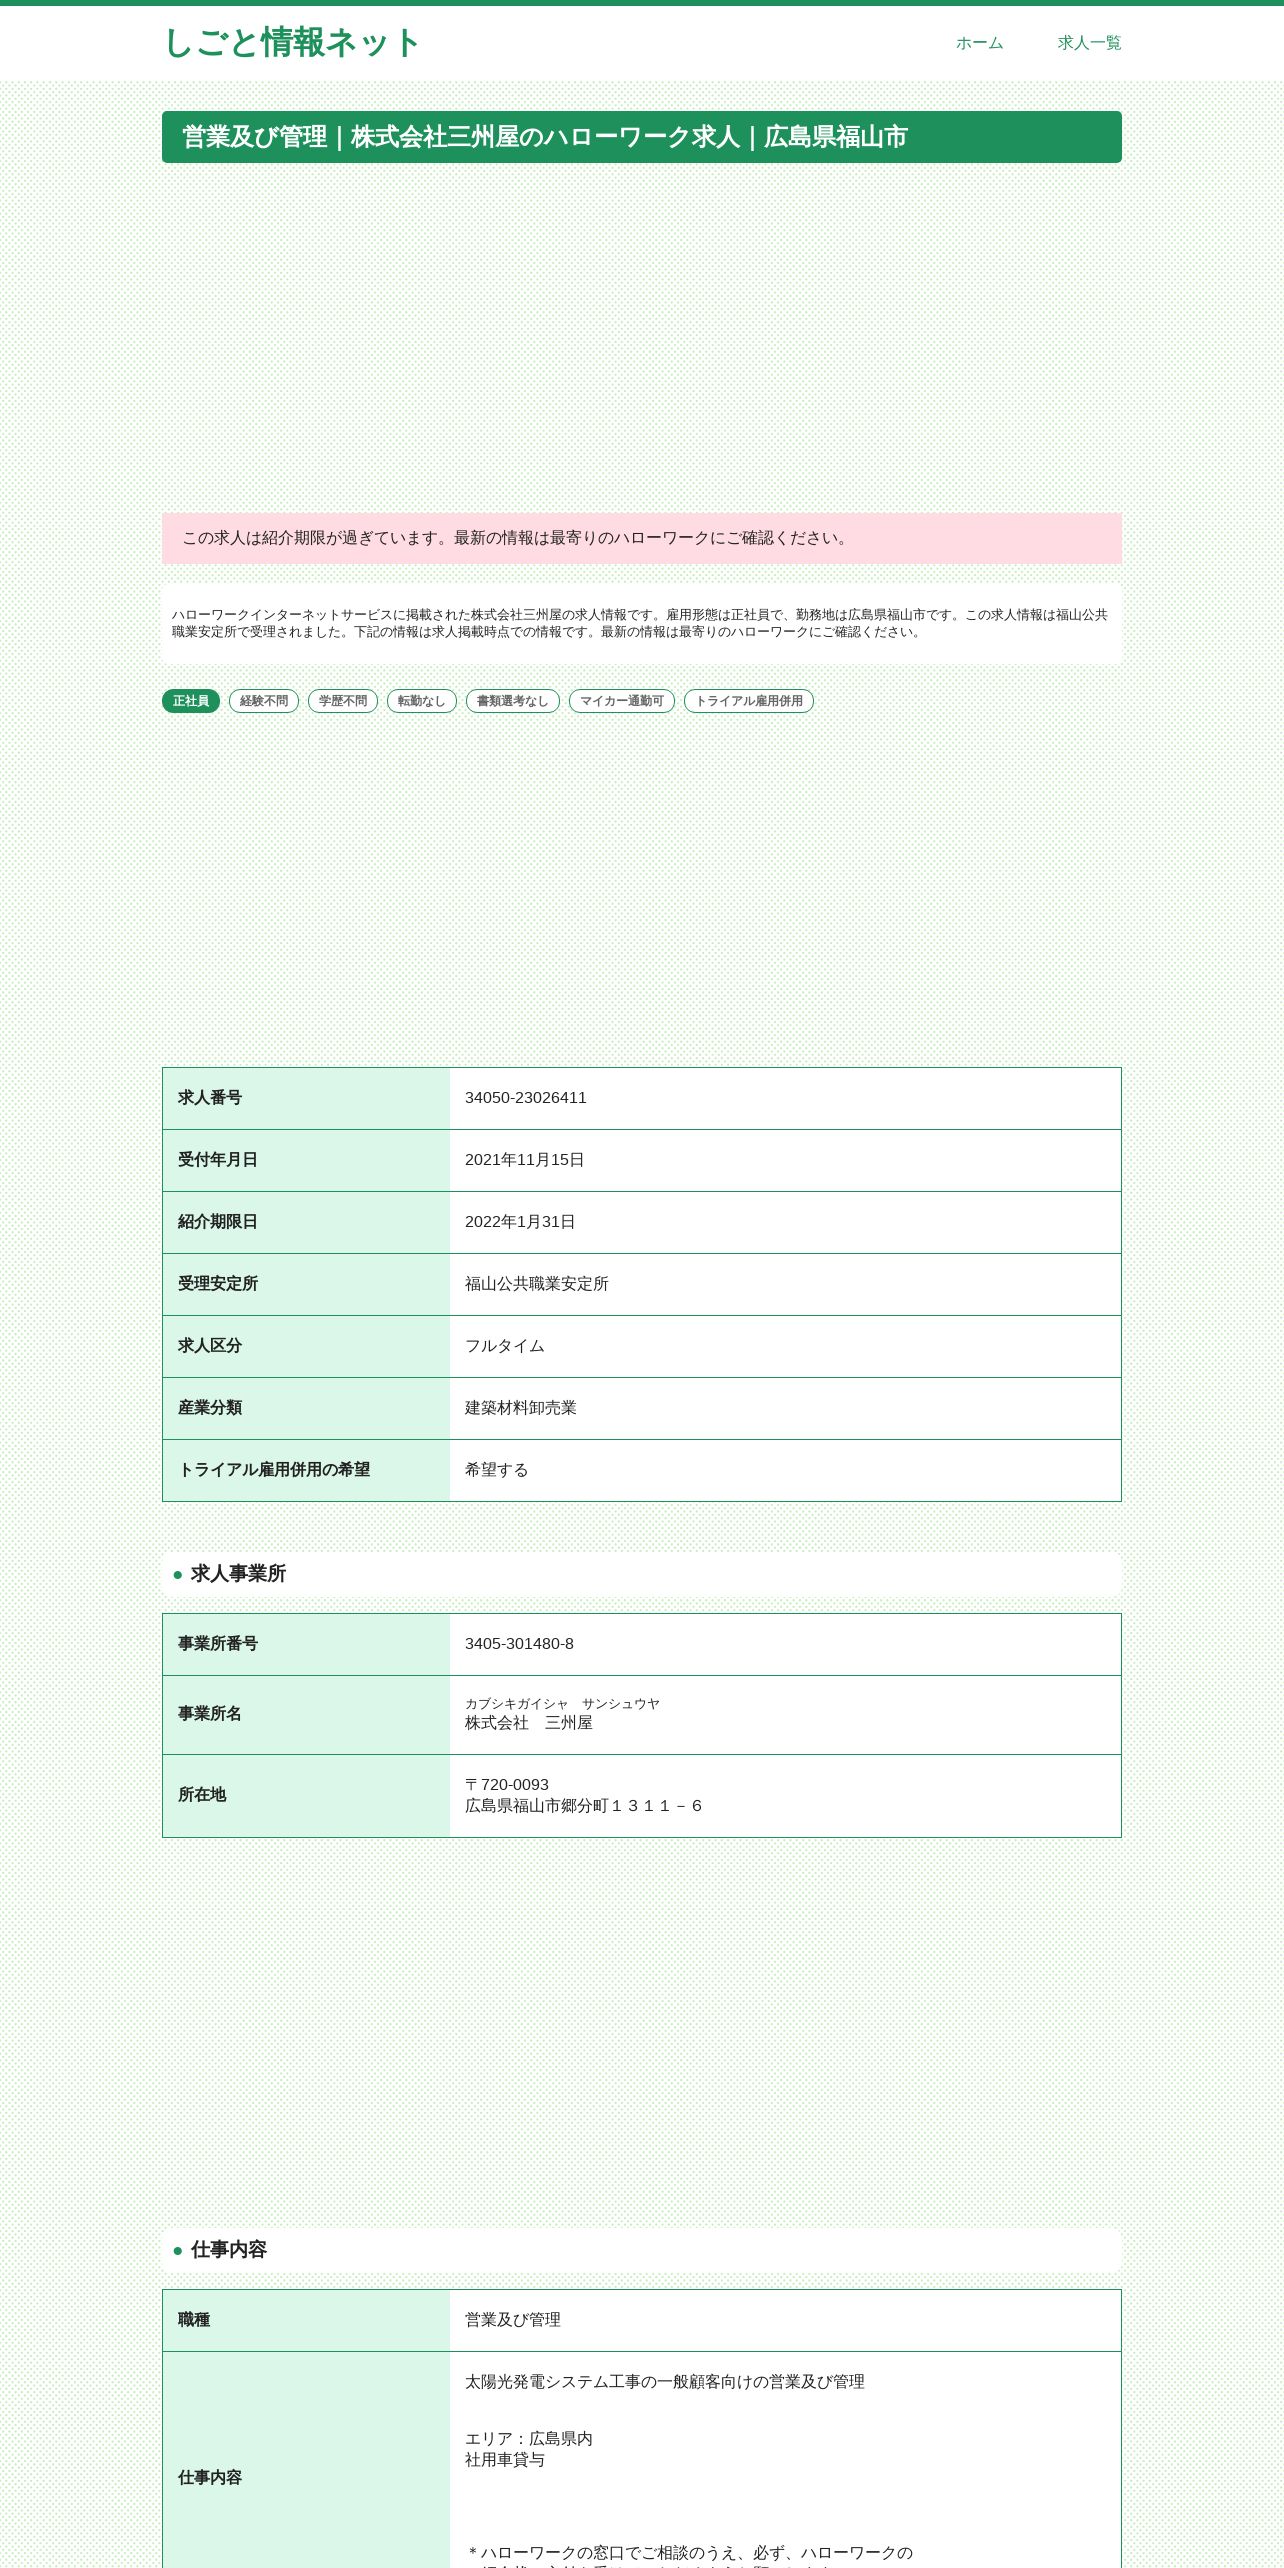Open the しごと情報ネット site logo

(291, 43)
